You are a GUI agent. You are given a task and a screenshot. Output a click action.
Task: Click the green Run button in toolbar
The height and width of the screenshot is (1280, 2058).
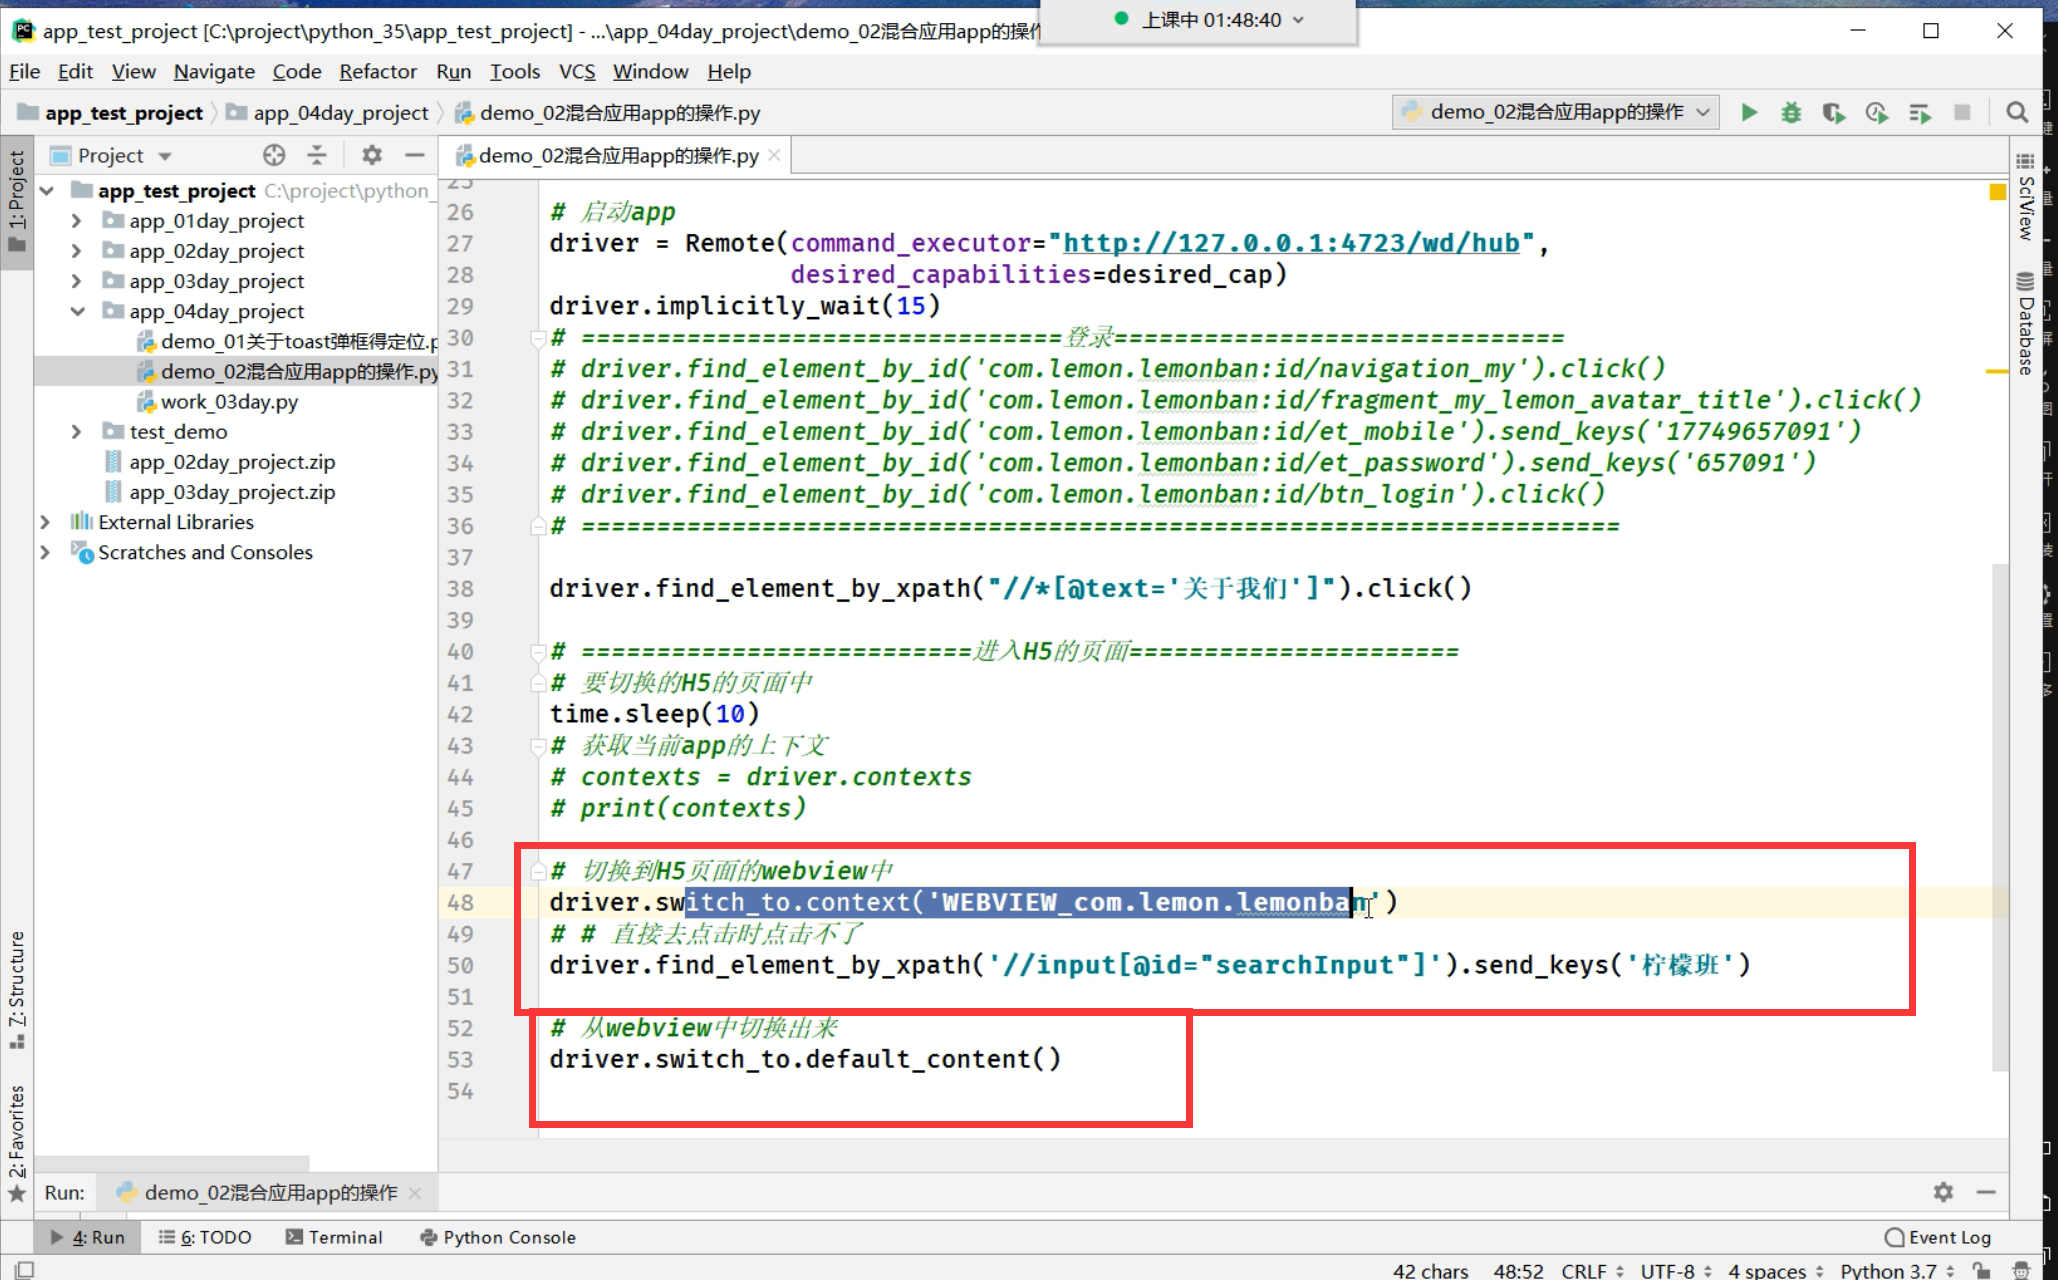pos(1749,113)
